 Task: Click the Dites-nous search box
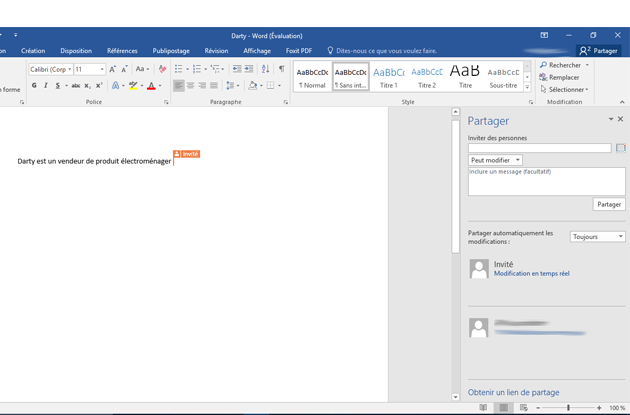[382, 51]
